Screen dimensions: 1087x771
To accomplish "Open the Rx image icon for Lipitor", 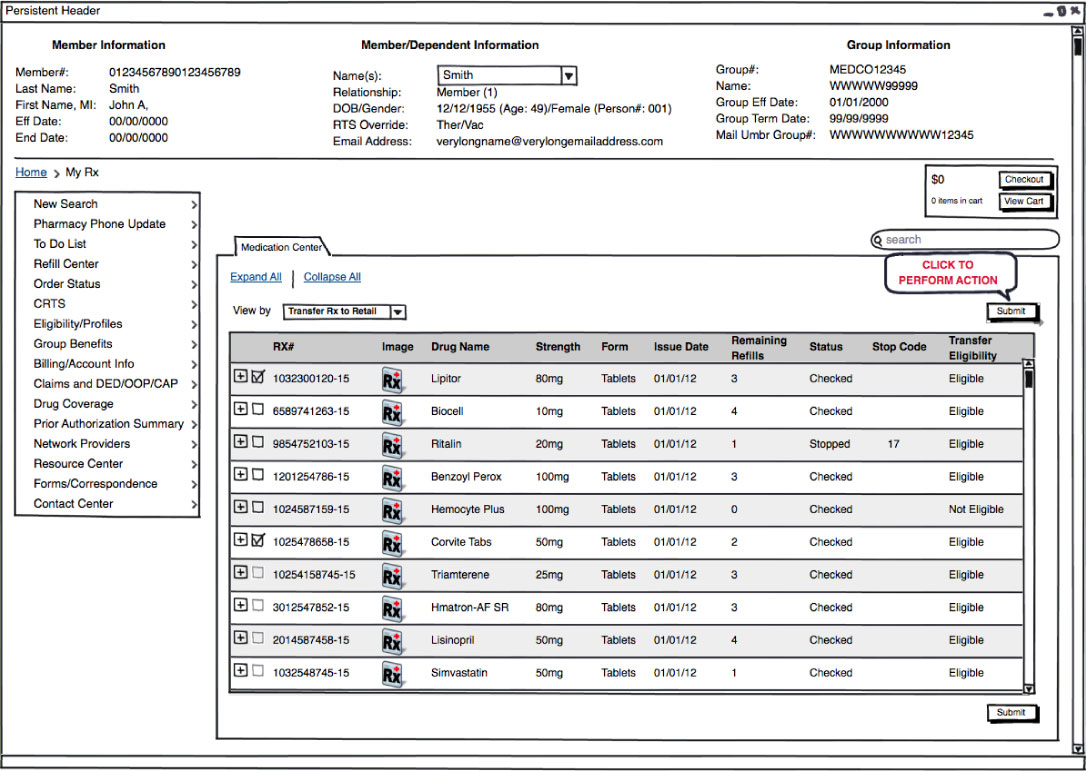I will (x=392, y=380).
